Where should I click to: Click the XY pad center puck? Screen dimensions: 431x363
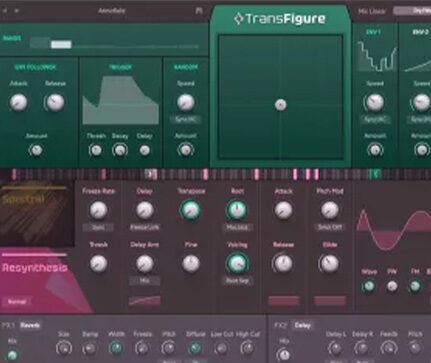(281, 105)
